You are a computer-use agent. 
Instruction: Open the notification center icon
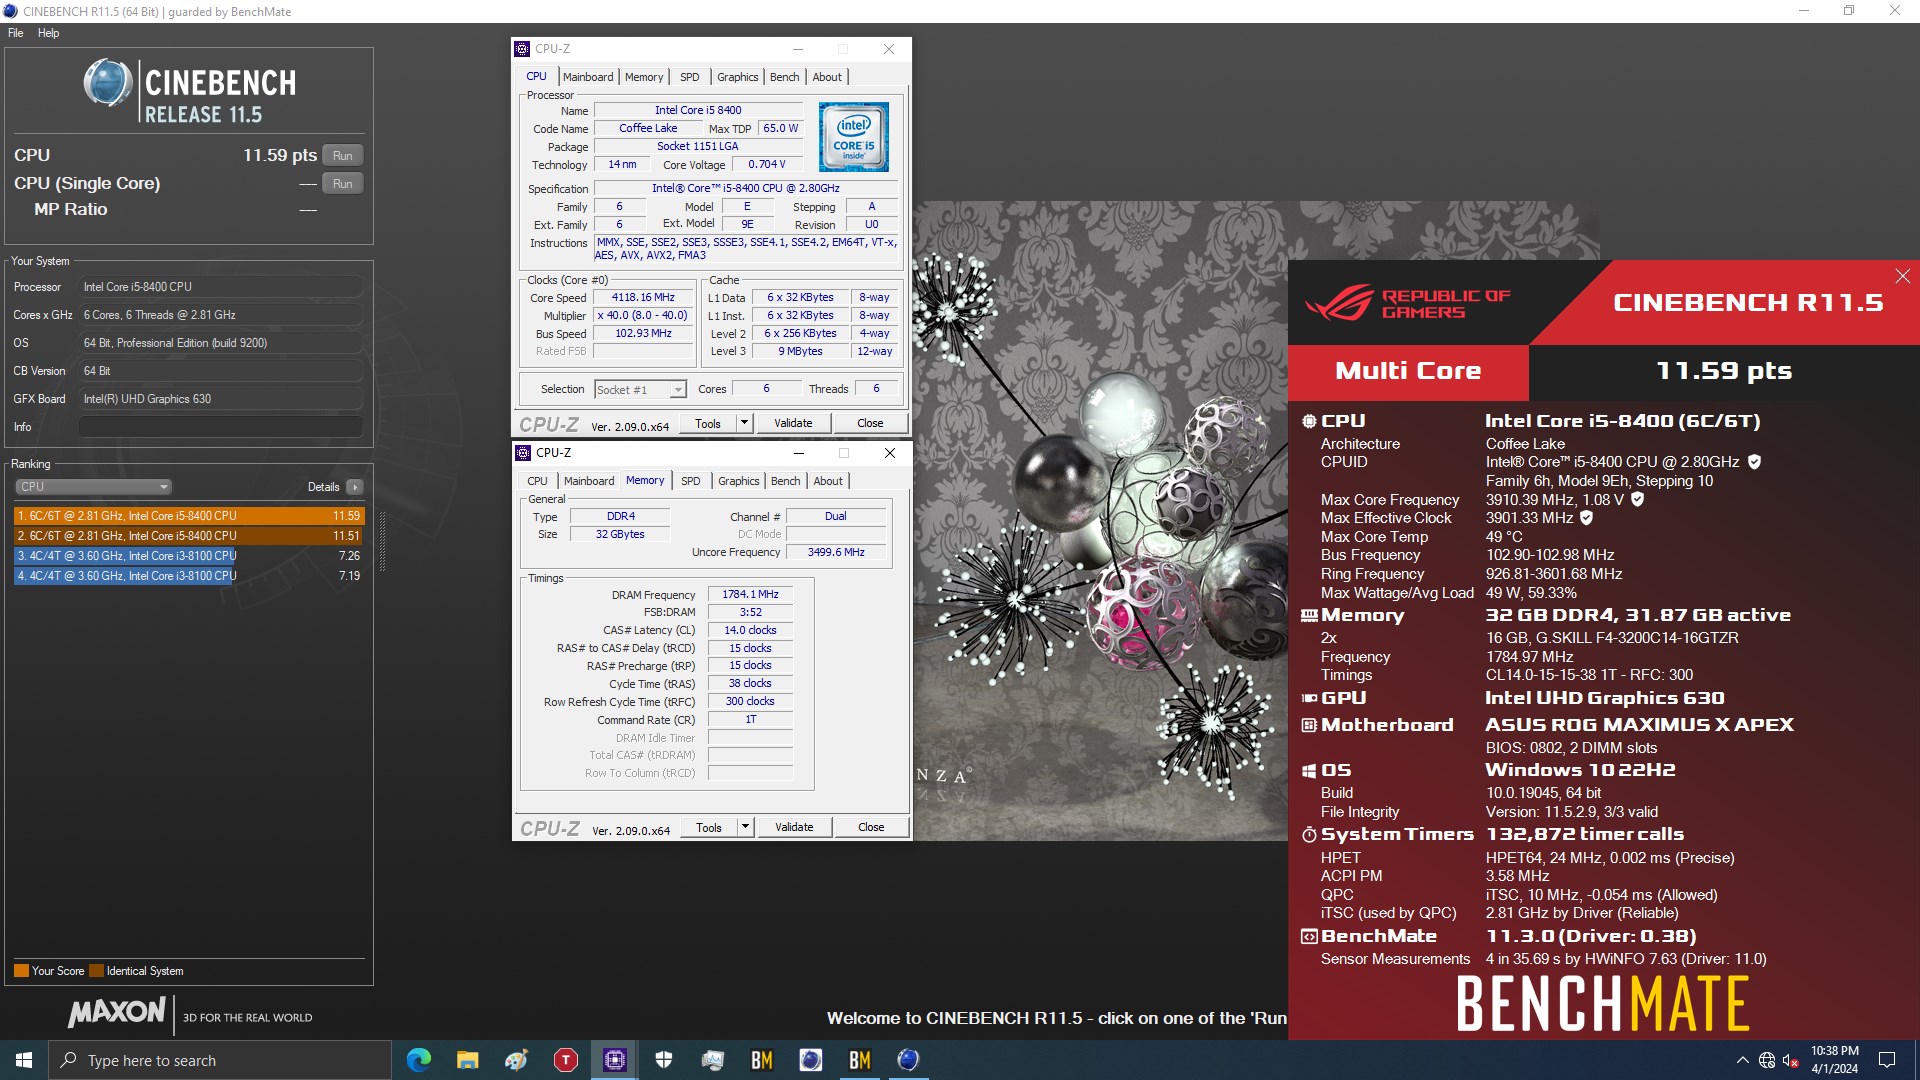1887,1060
